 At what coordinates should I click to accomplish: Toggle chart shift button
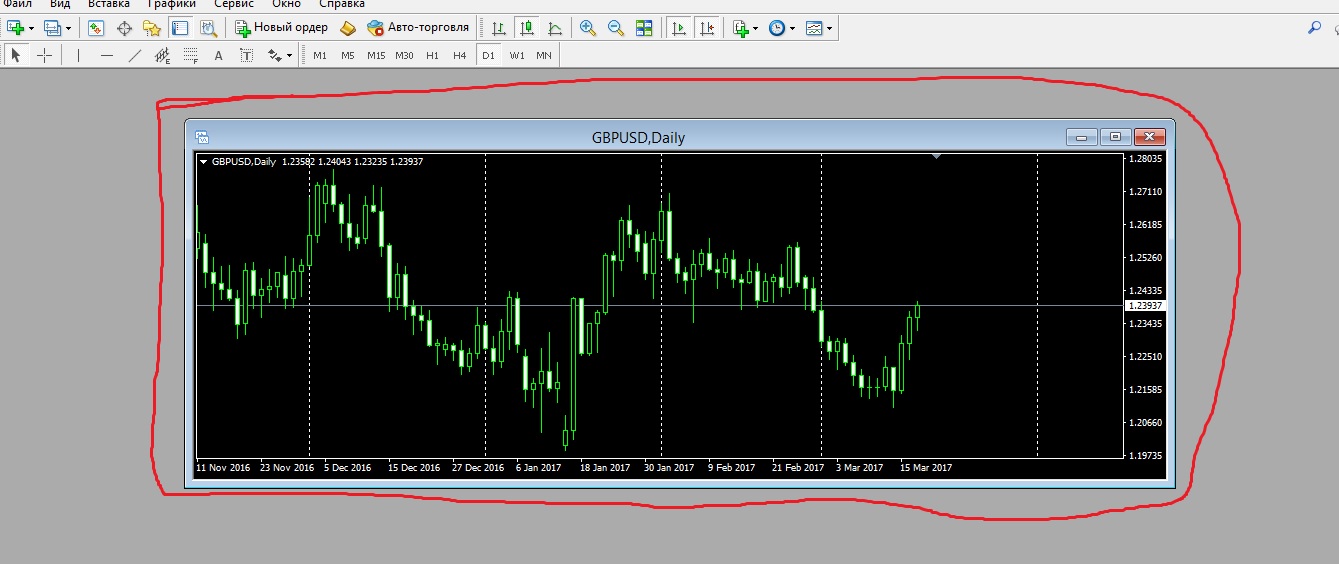707,28
